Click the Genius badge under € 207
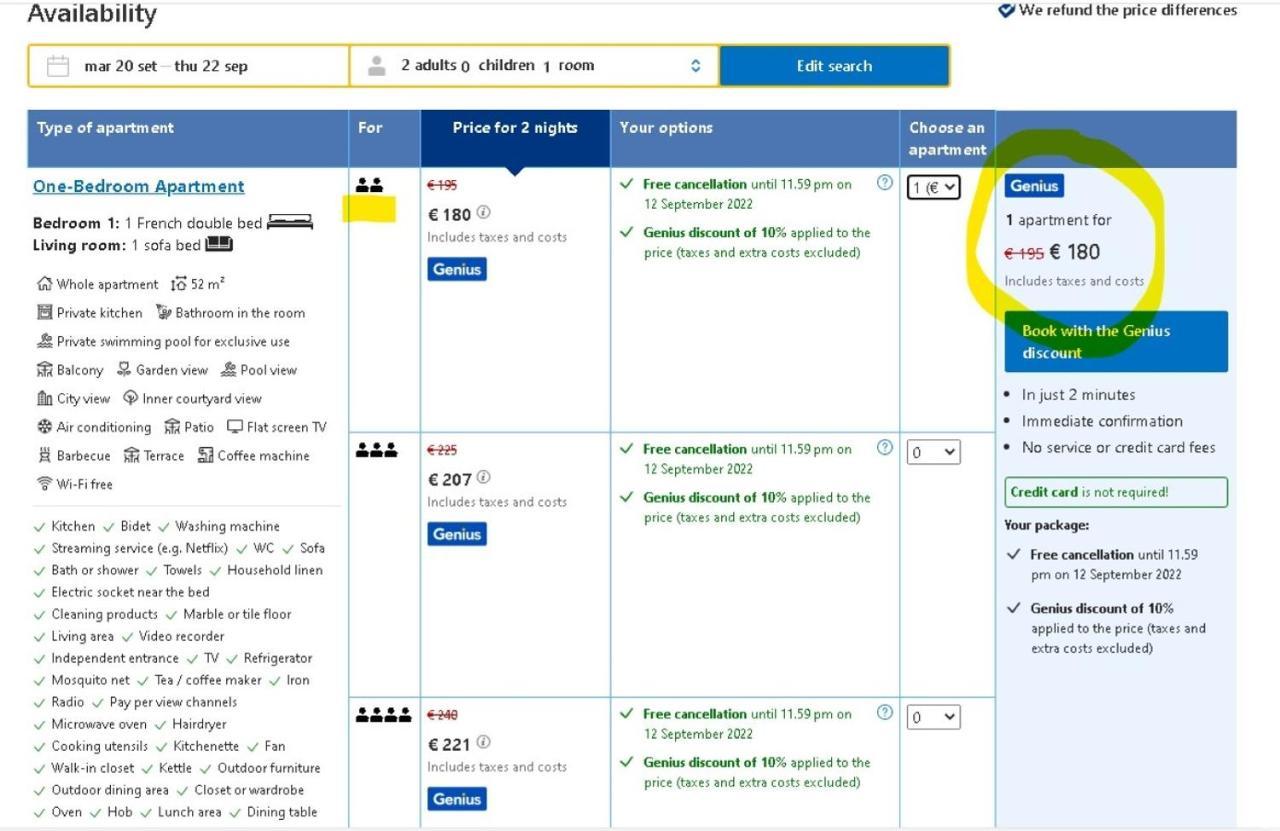 (x=457, y=534)
